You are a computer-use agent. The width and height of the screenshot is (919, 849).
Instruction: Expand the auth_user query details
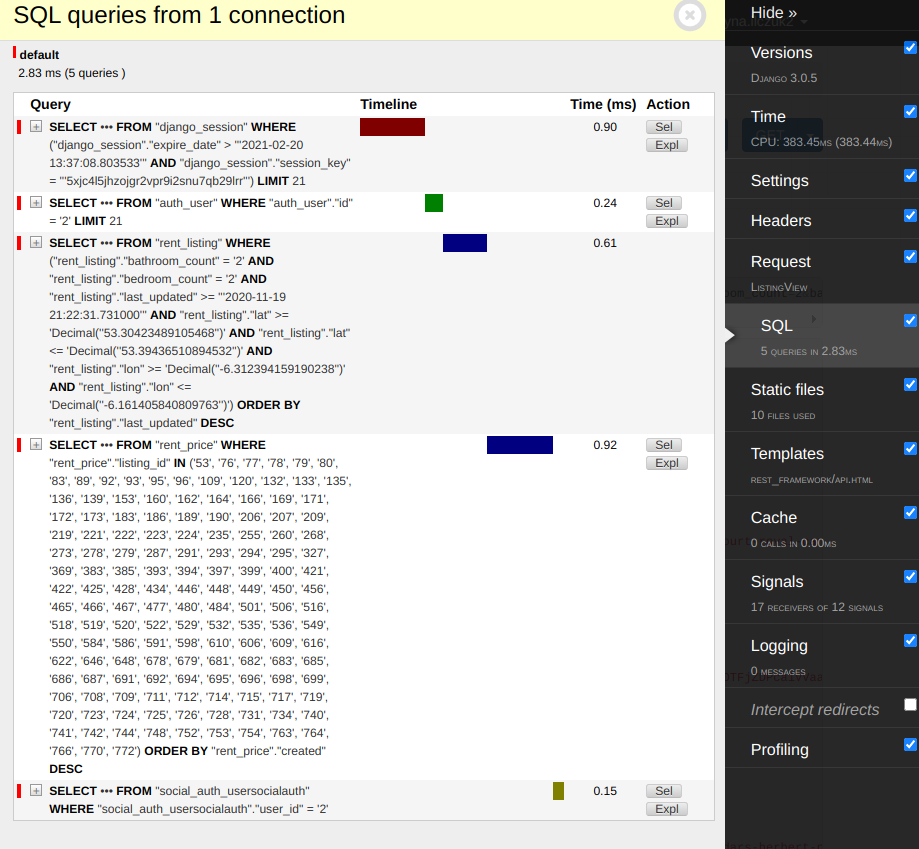coord(36,203)
